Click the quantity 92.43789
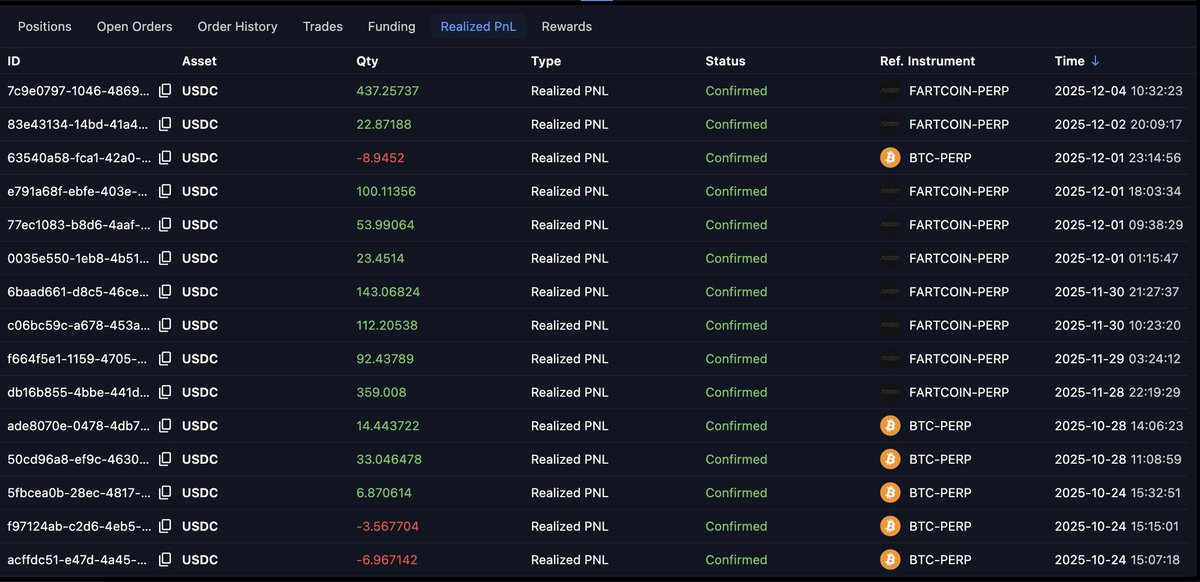The image size is (1200, 582). (x=385, y=359)
